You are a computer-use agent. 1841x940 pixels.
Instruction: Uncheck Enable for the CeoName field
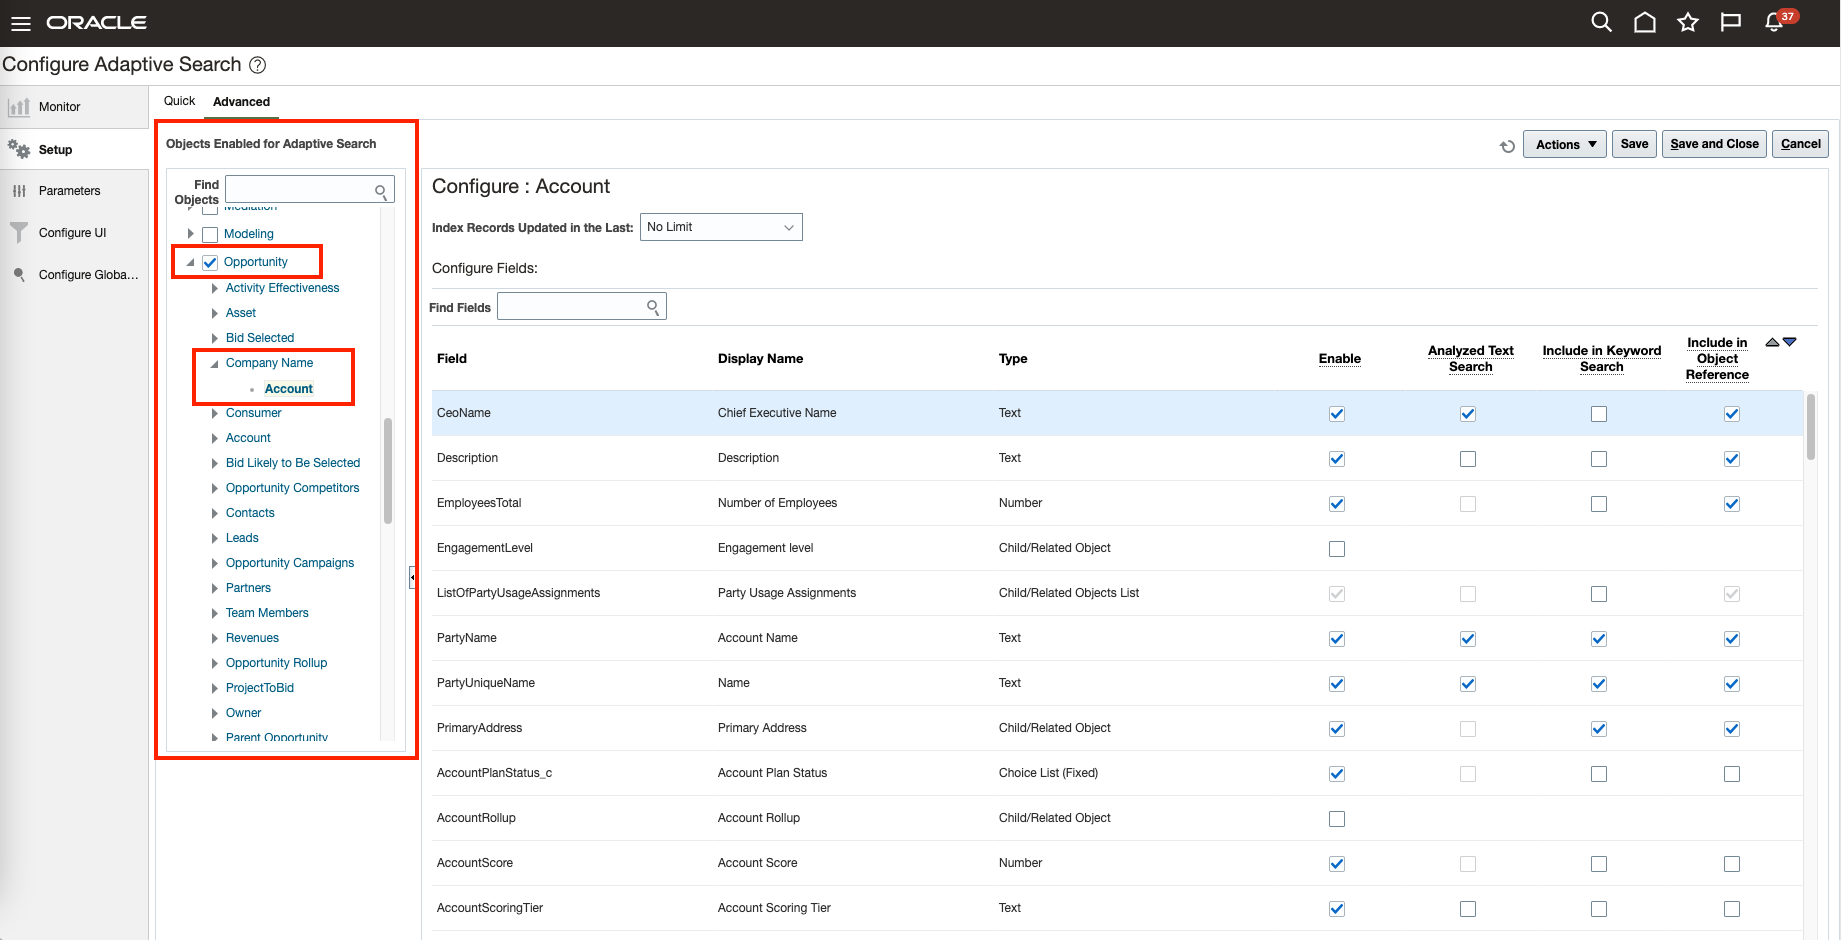pos(1337,414)
